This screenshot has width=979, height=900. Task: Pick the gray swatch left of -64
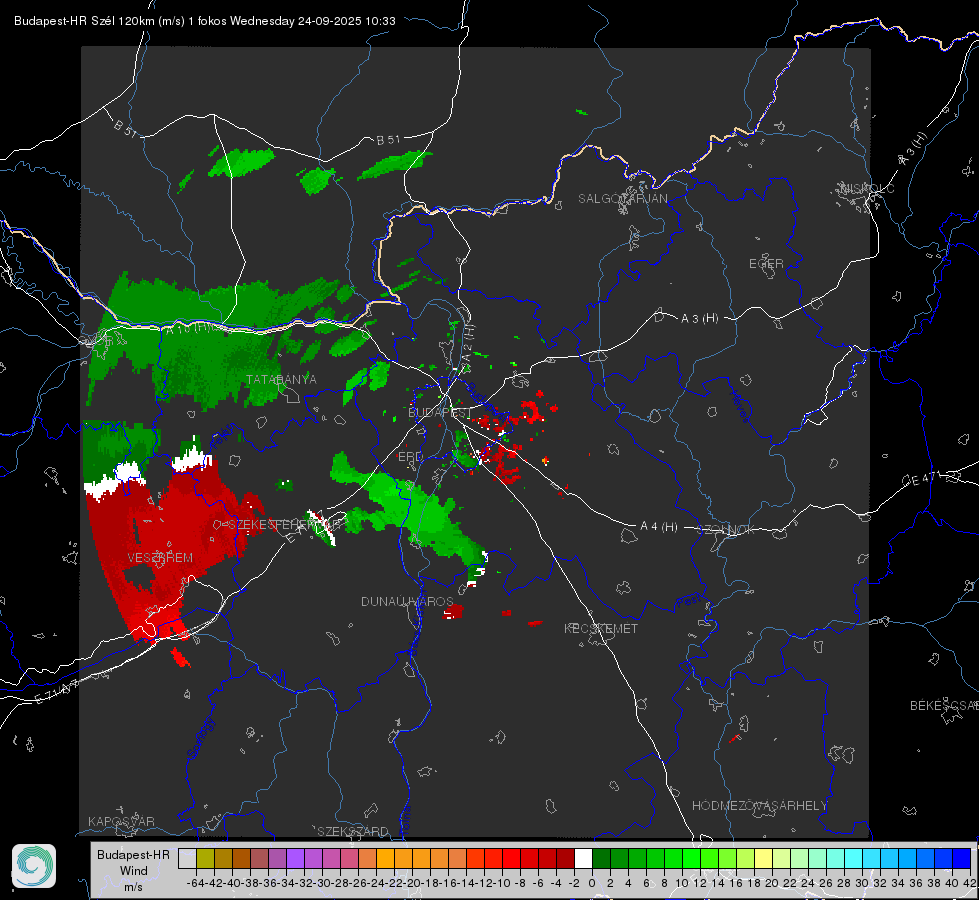click(x=187, y=858)
